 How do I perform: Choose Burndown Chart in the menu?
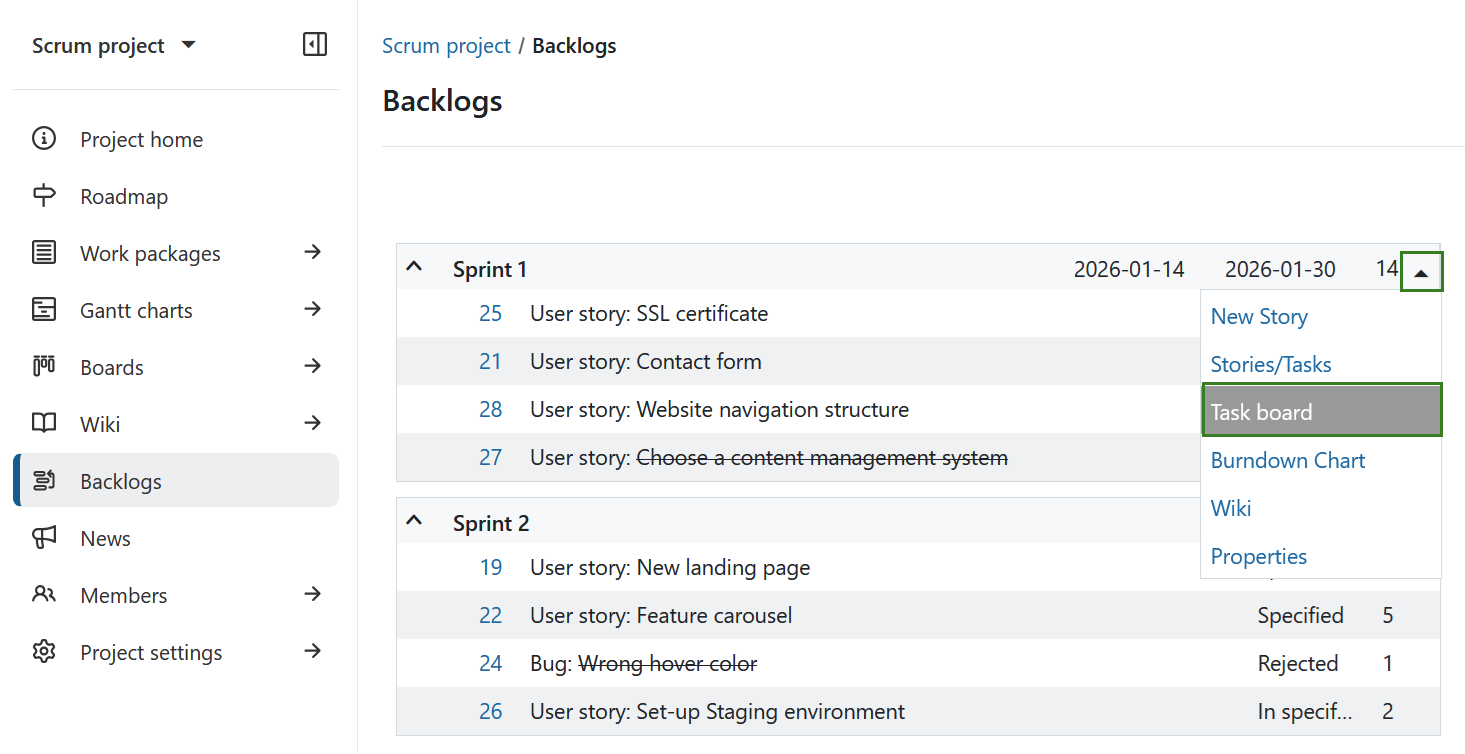[x=1288, y=460]
